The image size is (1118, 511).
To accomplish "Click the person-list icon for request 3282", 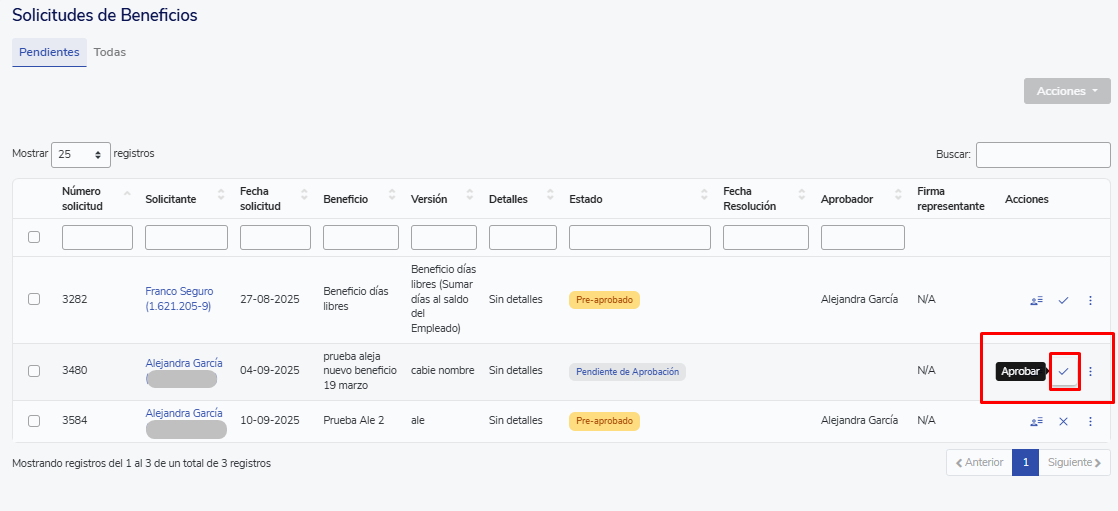I will click(1036, 300).
